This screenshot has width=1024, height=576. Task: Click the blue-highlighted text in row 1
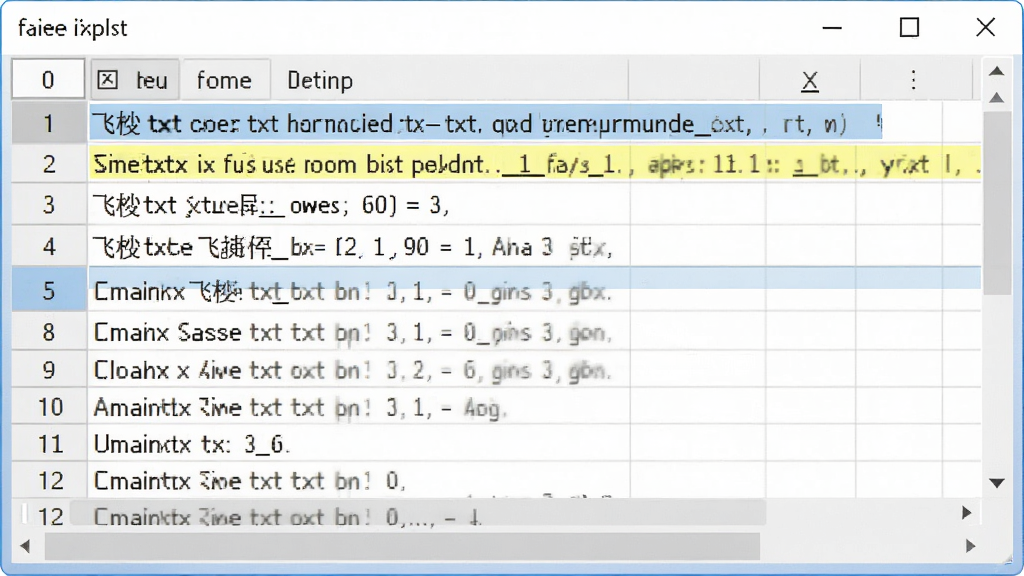pos(486,123)
